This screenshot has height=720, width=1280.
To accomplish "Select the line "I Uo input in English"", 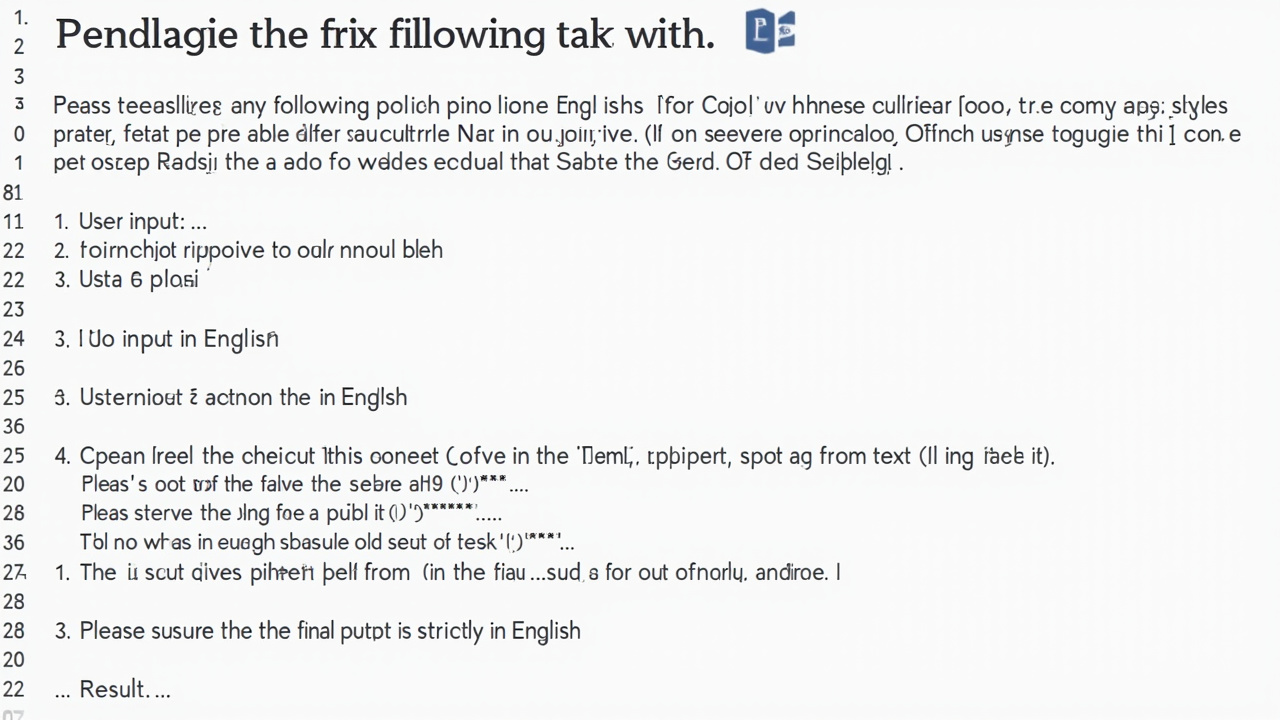I will (166, 339).
